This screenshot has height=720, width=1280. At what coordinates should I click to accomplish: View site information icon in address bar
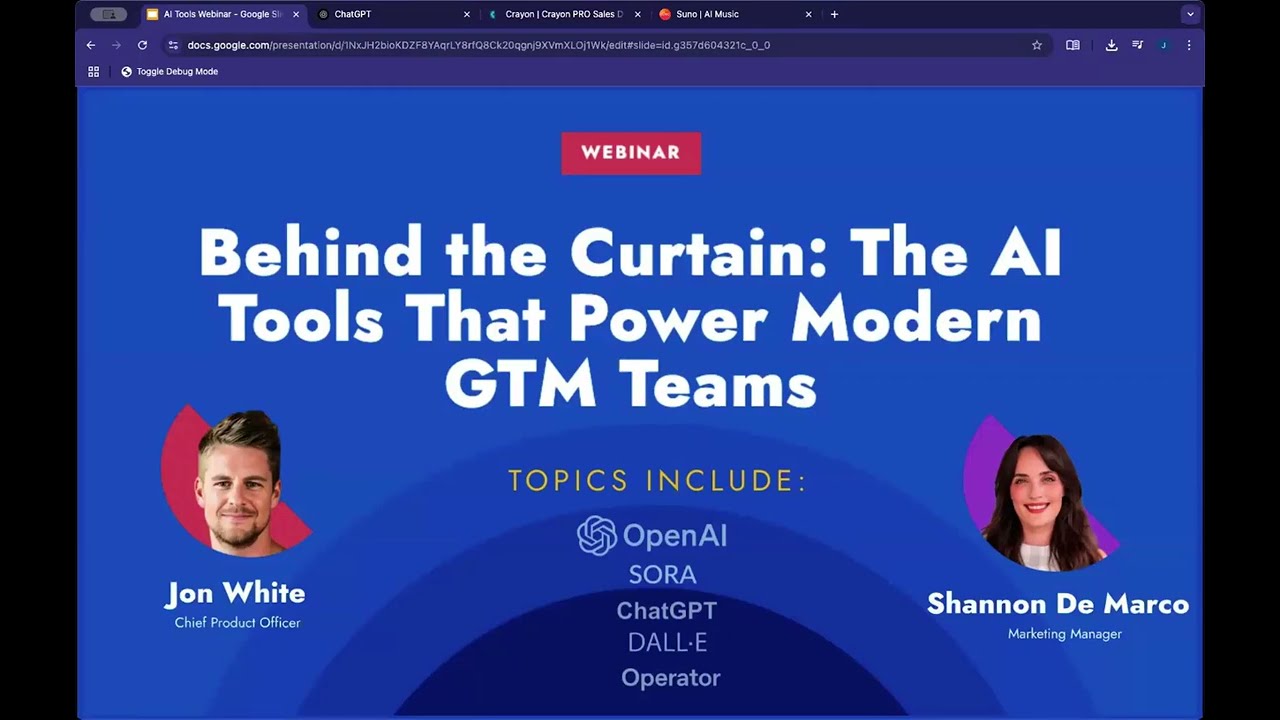click(x=173, y=45)
